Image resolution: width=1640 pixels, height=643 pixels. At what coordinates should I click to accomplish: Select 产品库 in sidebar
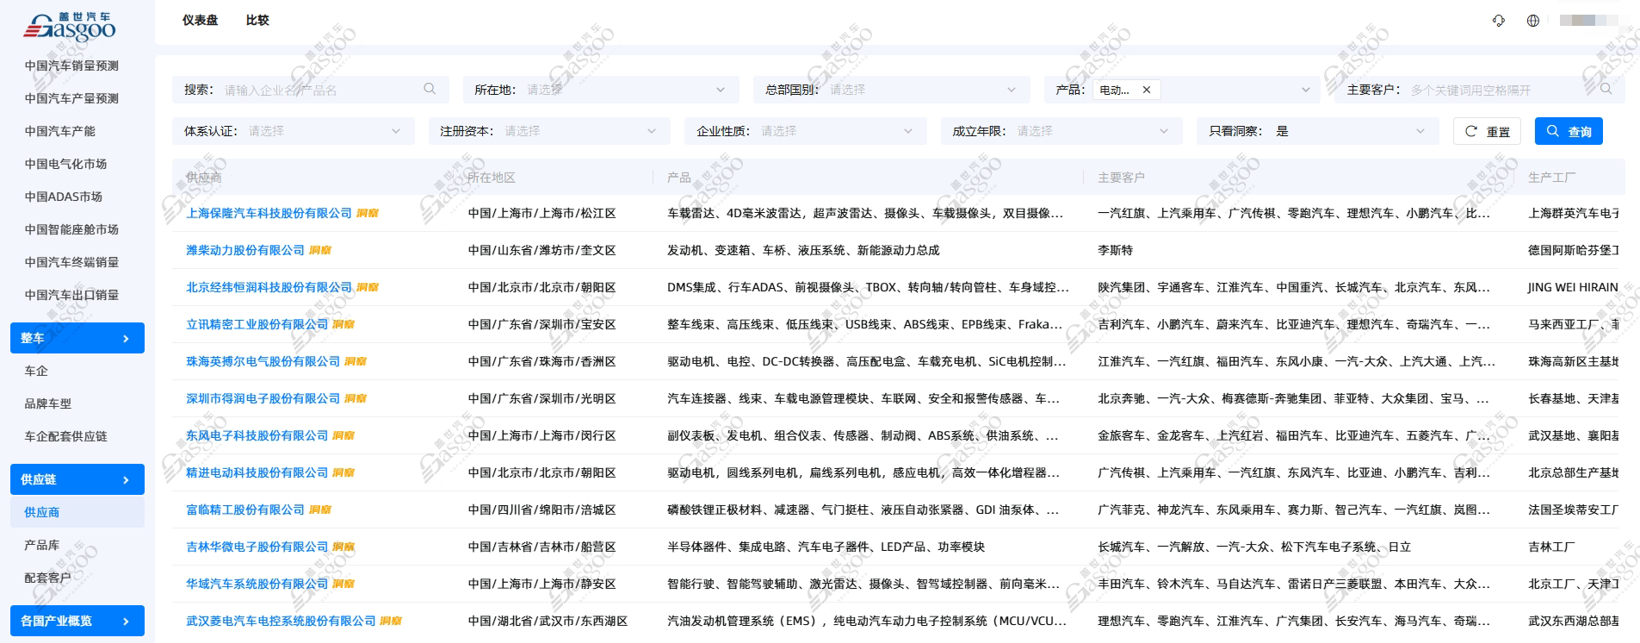click(x=42, y=545)
